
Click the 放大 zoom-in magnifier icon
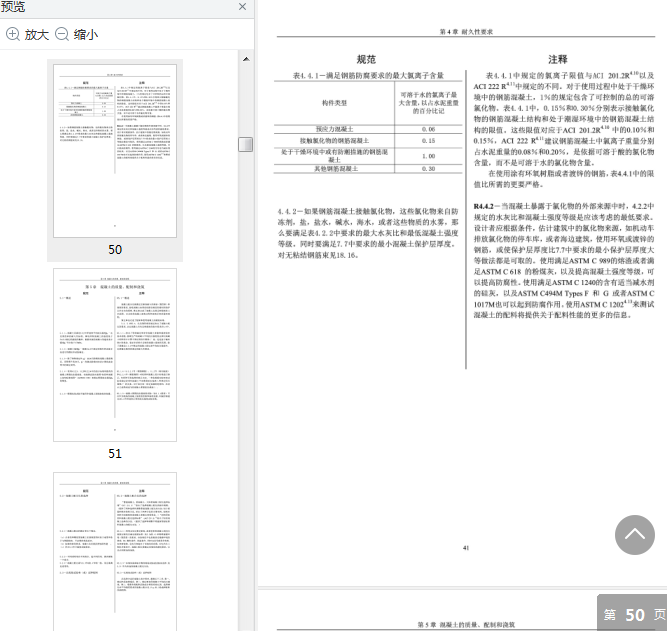tap(13, 34)
